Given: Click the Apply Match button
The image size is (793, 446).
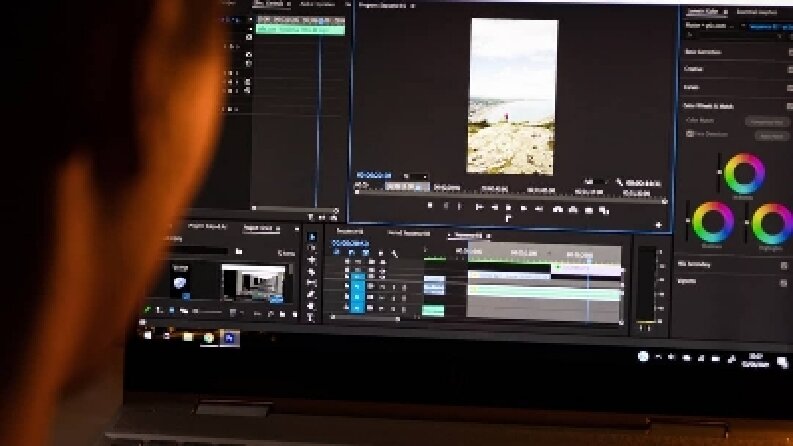Looking at the screenshot, I should pyautogui.click(x=772, y=136).
